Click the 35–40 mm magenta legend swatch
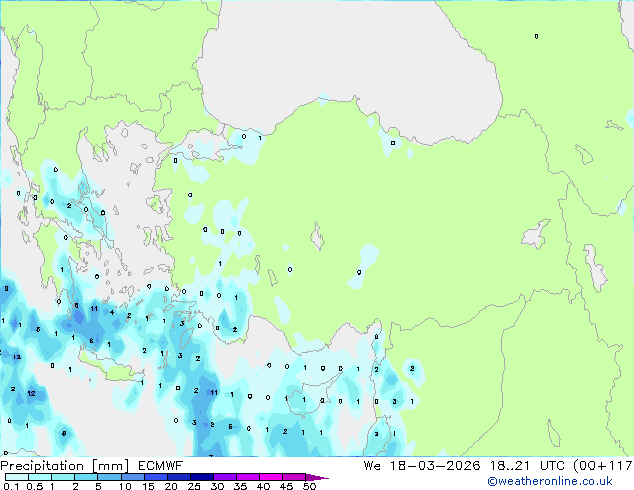 pos(248,477)
